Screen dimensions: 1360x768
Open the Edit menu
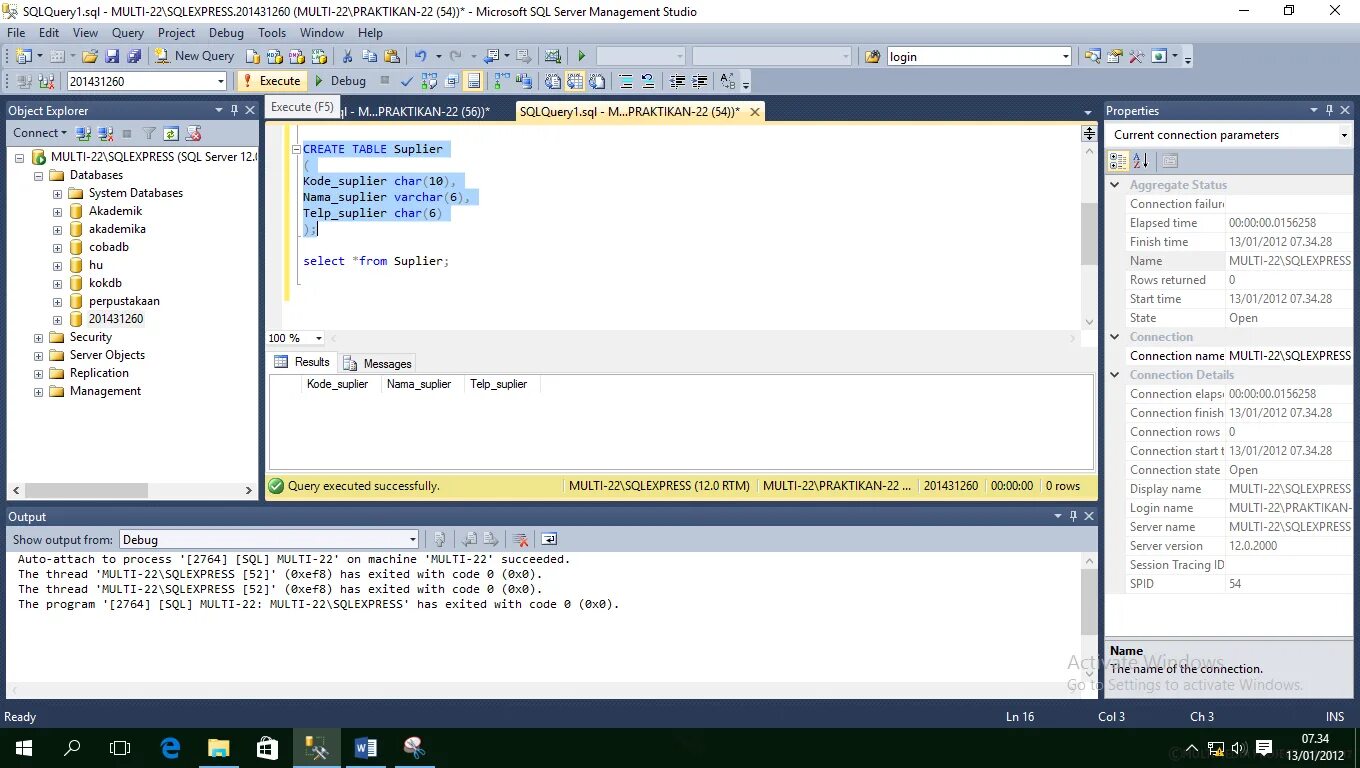pyautogui.click(x=49, y=33)
